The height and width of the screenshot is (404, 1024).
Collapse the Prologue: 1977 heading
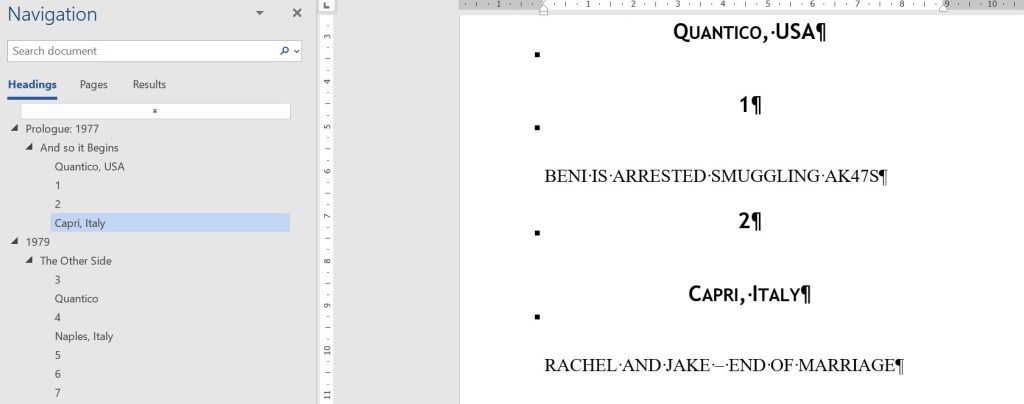point(15,129)
